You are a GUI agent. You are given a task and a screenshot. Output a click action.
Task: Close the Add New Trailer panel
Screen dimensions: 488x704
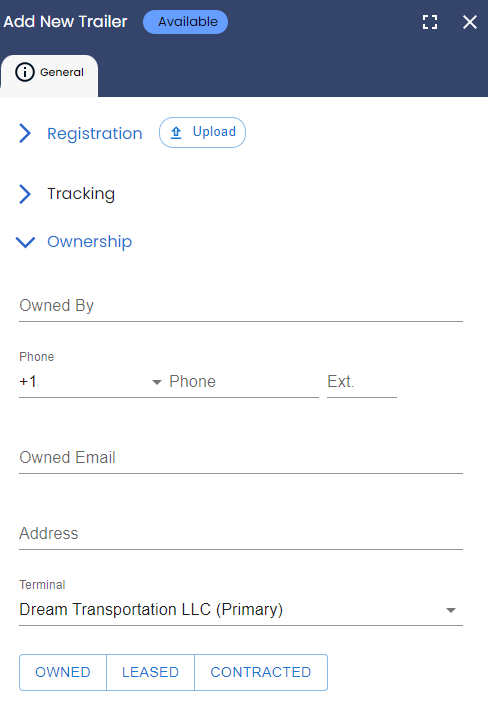pyautogui.click(x=470, y=22)
